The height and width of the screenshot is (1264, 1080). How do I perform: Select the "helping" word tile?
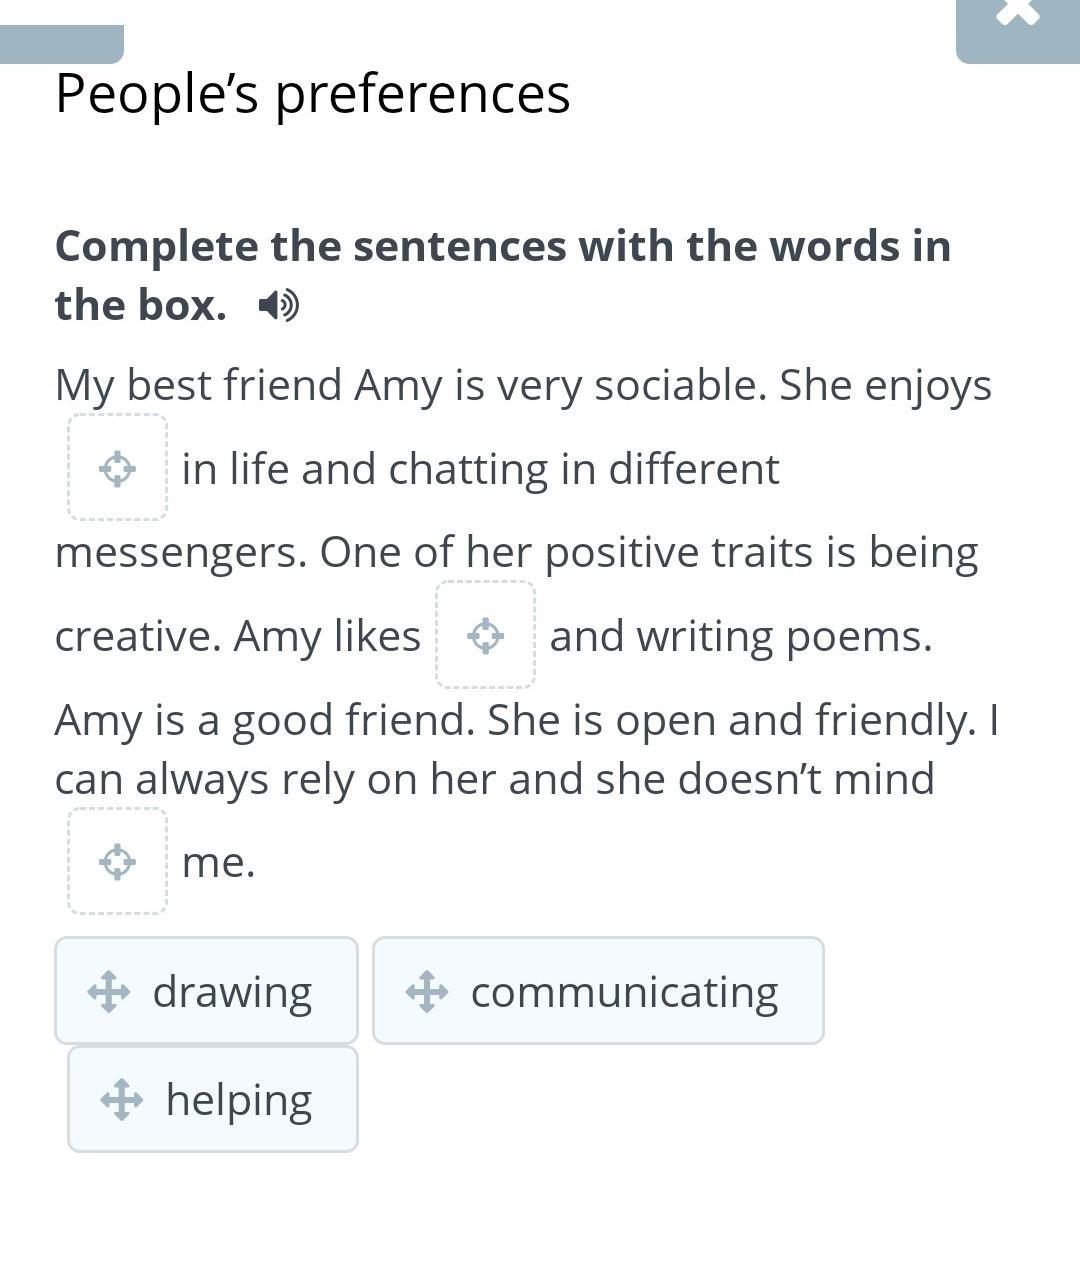pos(239,1099)
